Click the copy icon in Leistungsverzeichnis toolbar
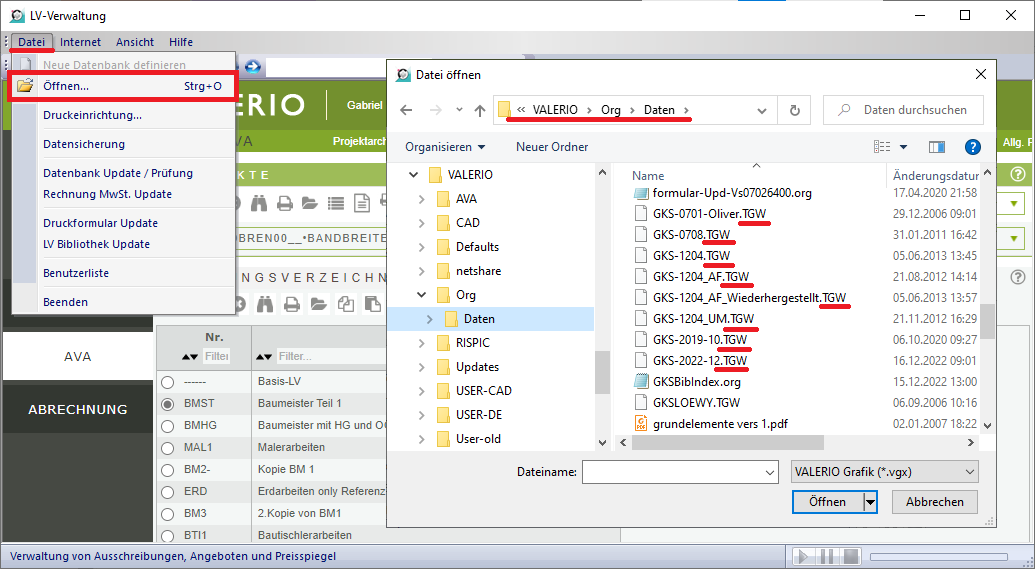The height and width of the screenshot is (569, 1035). pos(346,304)
